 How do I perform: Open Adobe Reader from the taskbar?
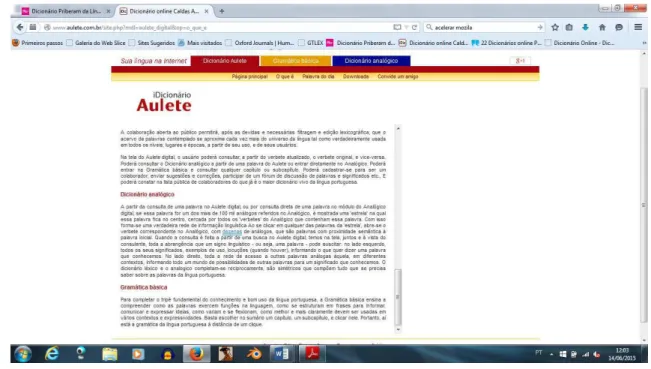(x=312, y=354)
